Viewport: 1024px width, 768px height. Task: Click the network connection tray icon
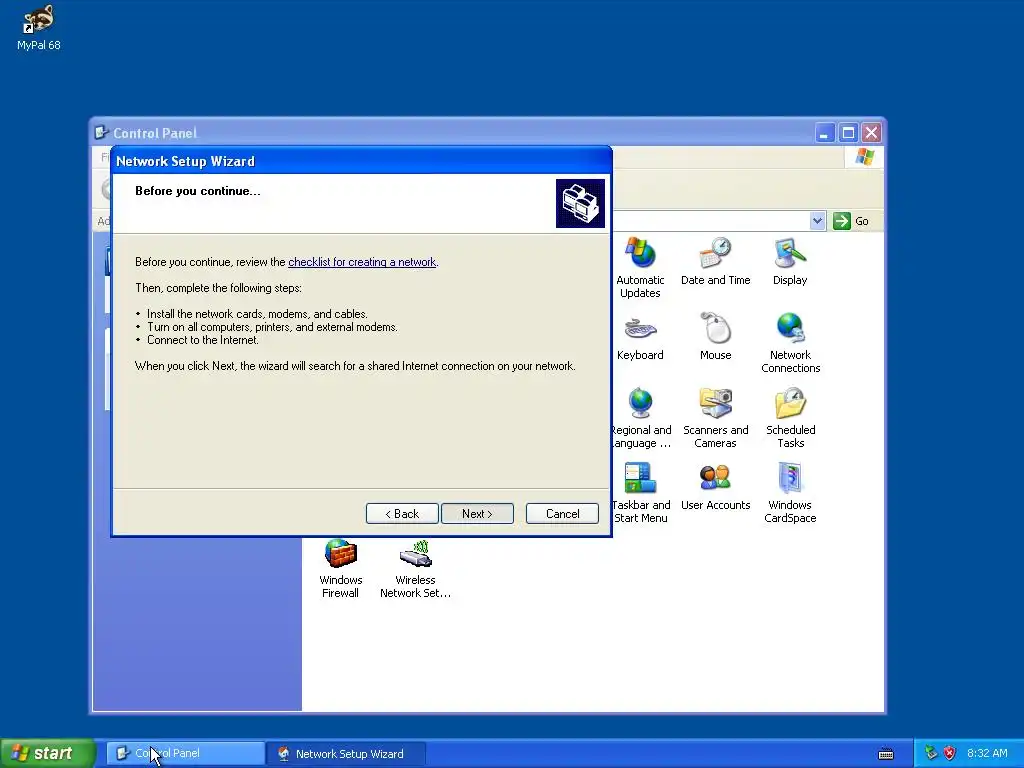point(931,754)
